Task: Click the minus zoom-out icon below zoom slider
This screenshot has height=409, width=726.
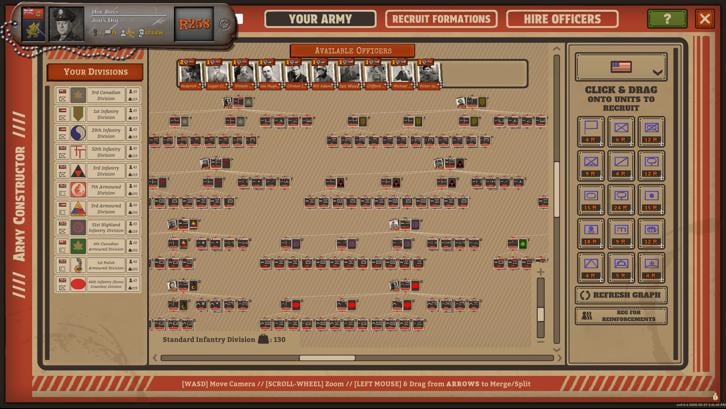Action: (x=540, y=342)
